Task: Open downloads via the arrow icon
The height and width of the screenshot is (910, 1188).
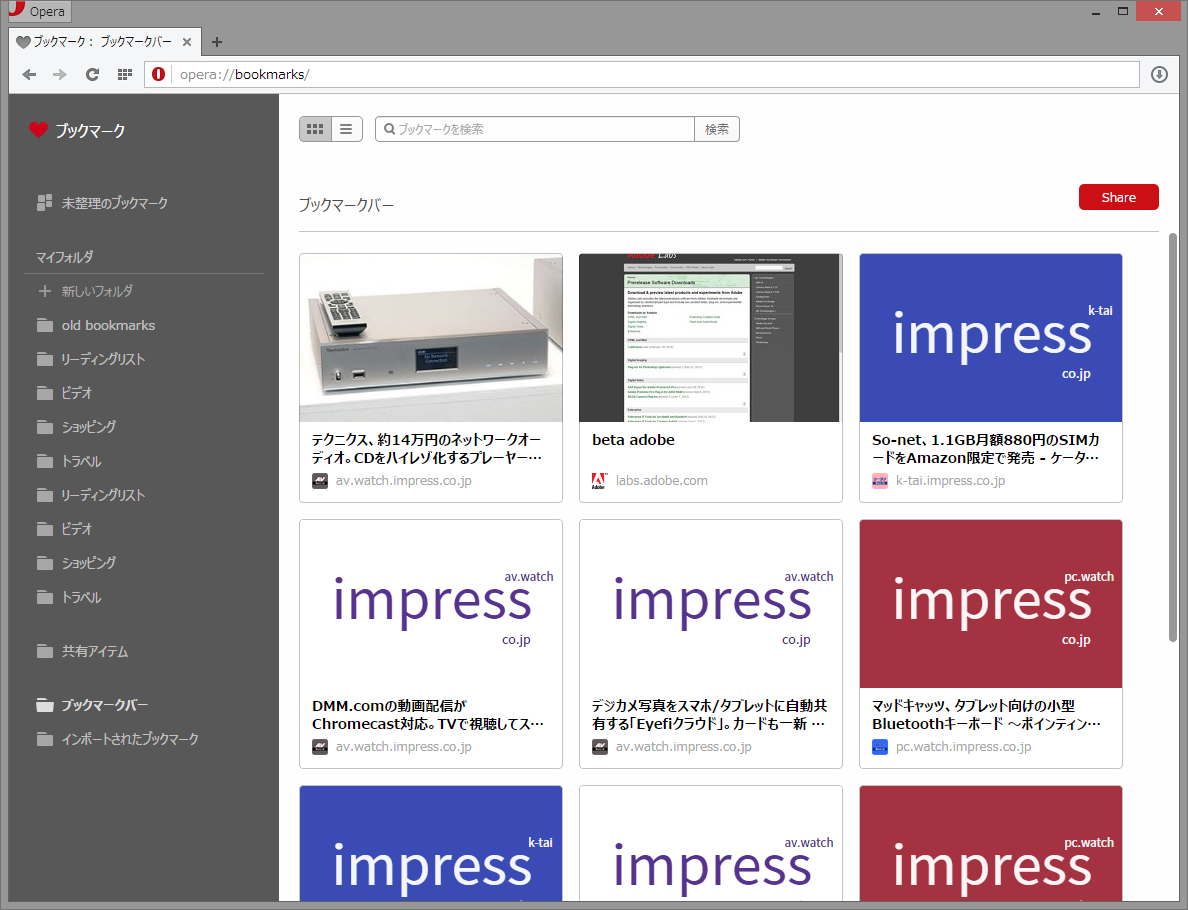Action: point(1159,74)
